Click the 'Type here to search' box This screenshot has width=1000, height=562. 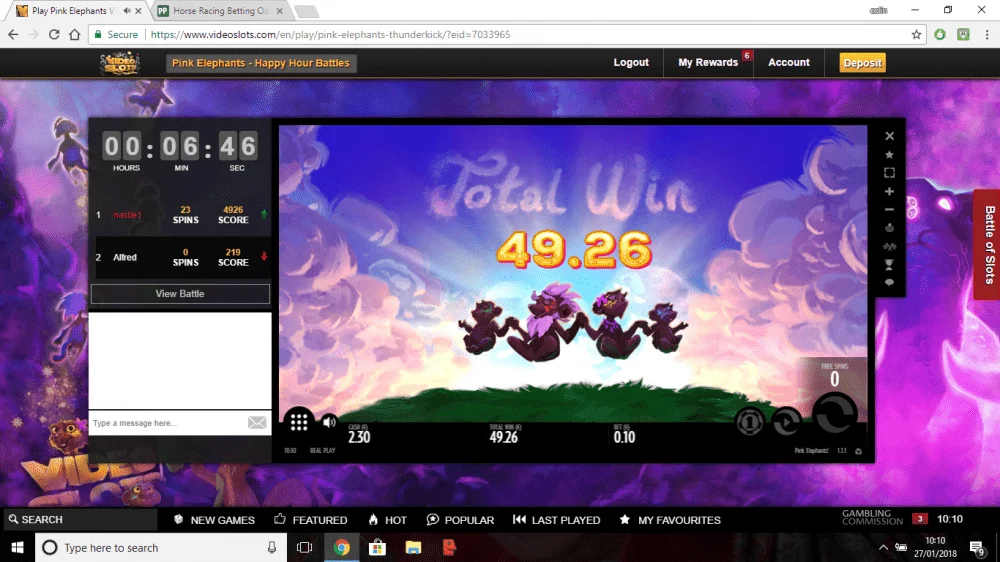tap(161, 547)
